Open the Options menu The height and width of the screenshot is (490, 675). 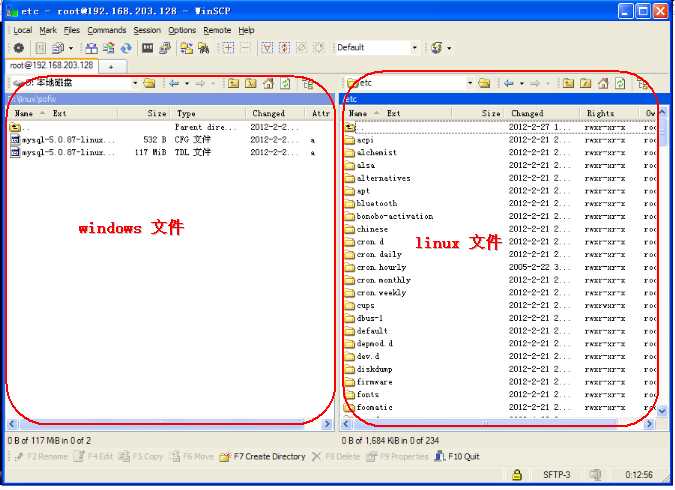[182, 30]
